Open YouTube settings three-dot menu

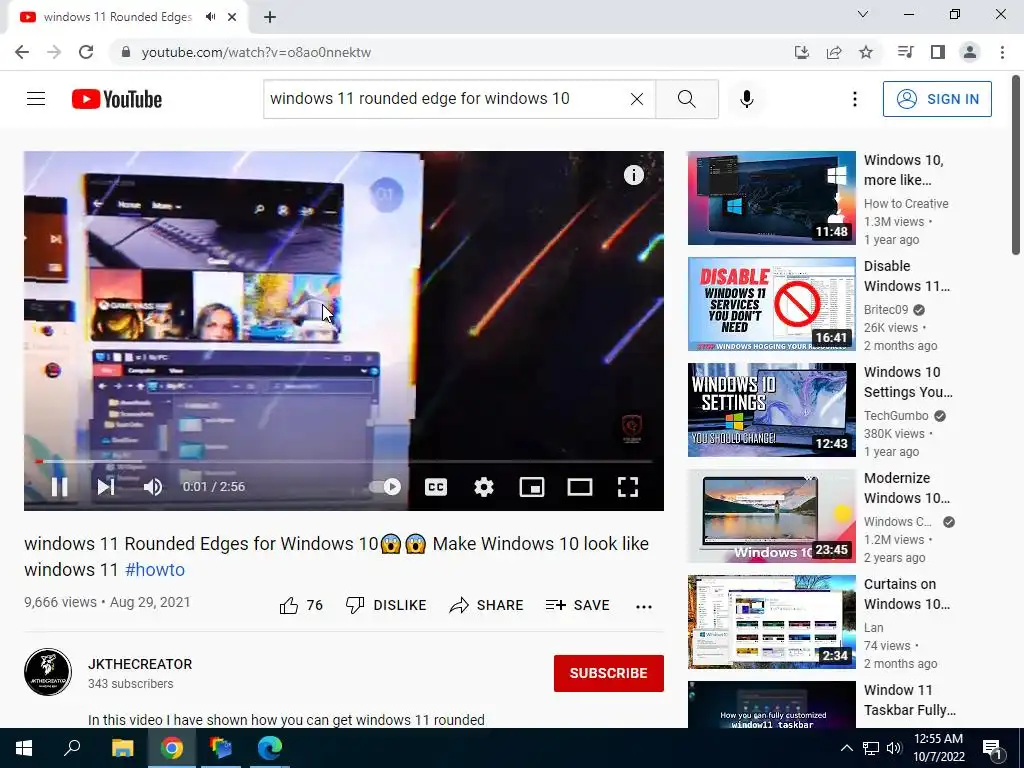(854, 99)
